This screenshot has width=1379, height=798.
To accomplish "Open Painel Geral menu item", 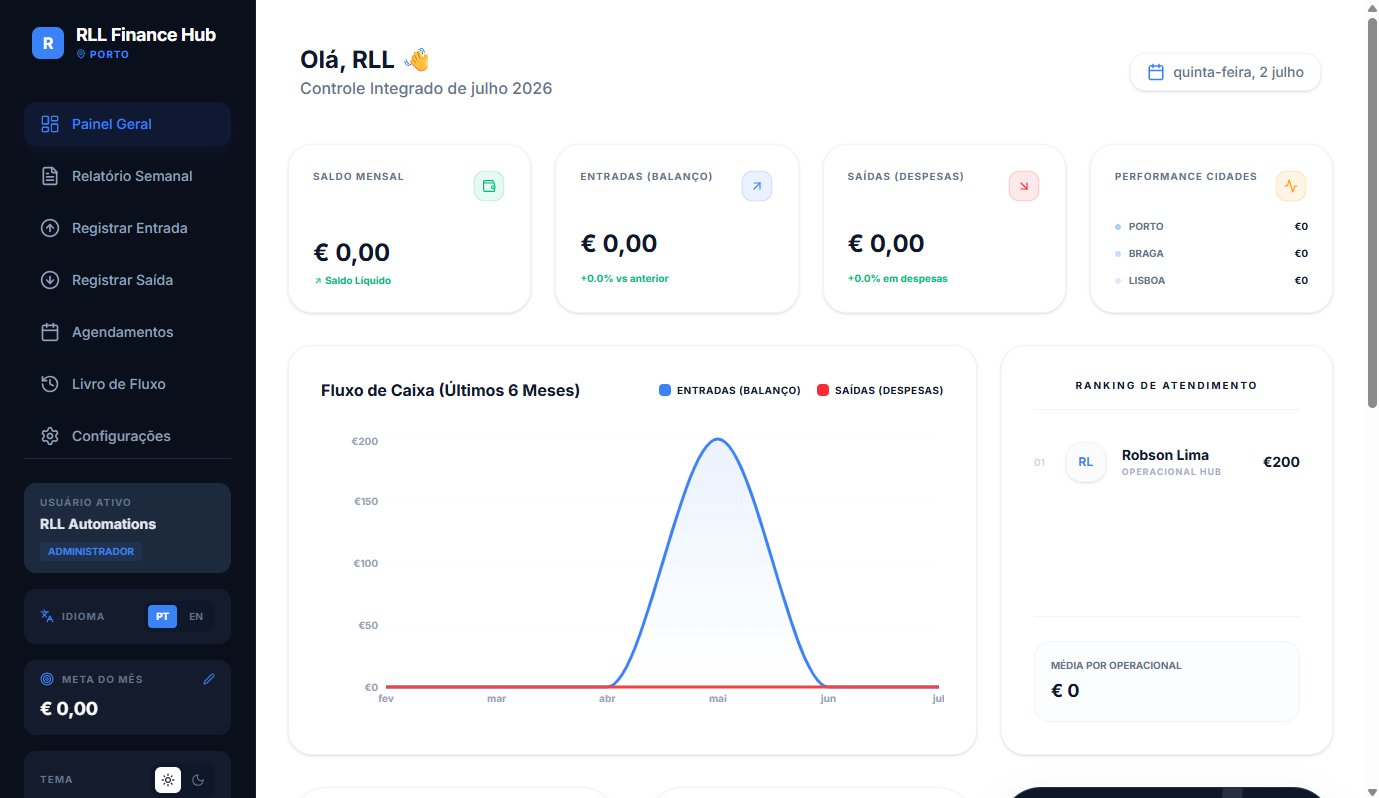I will coord(127,124).
